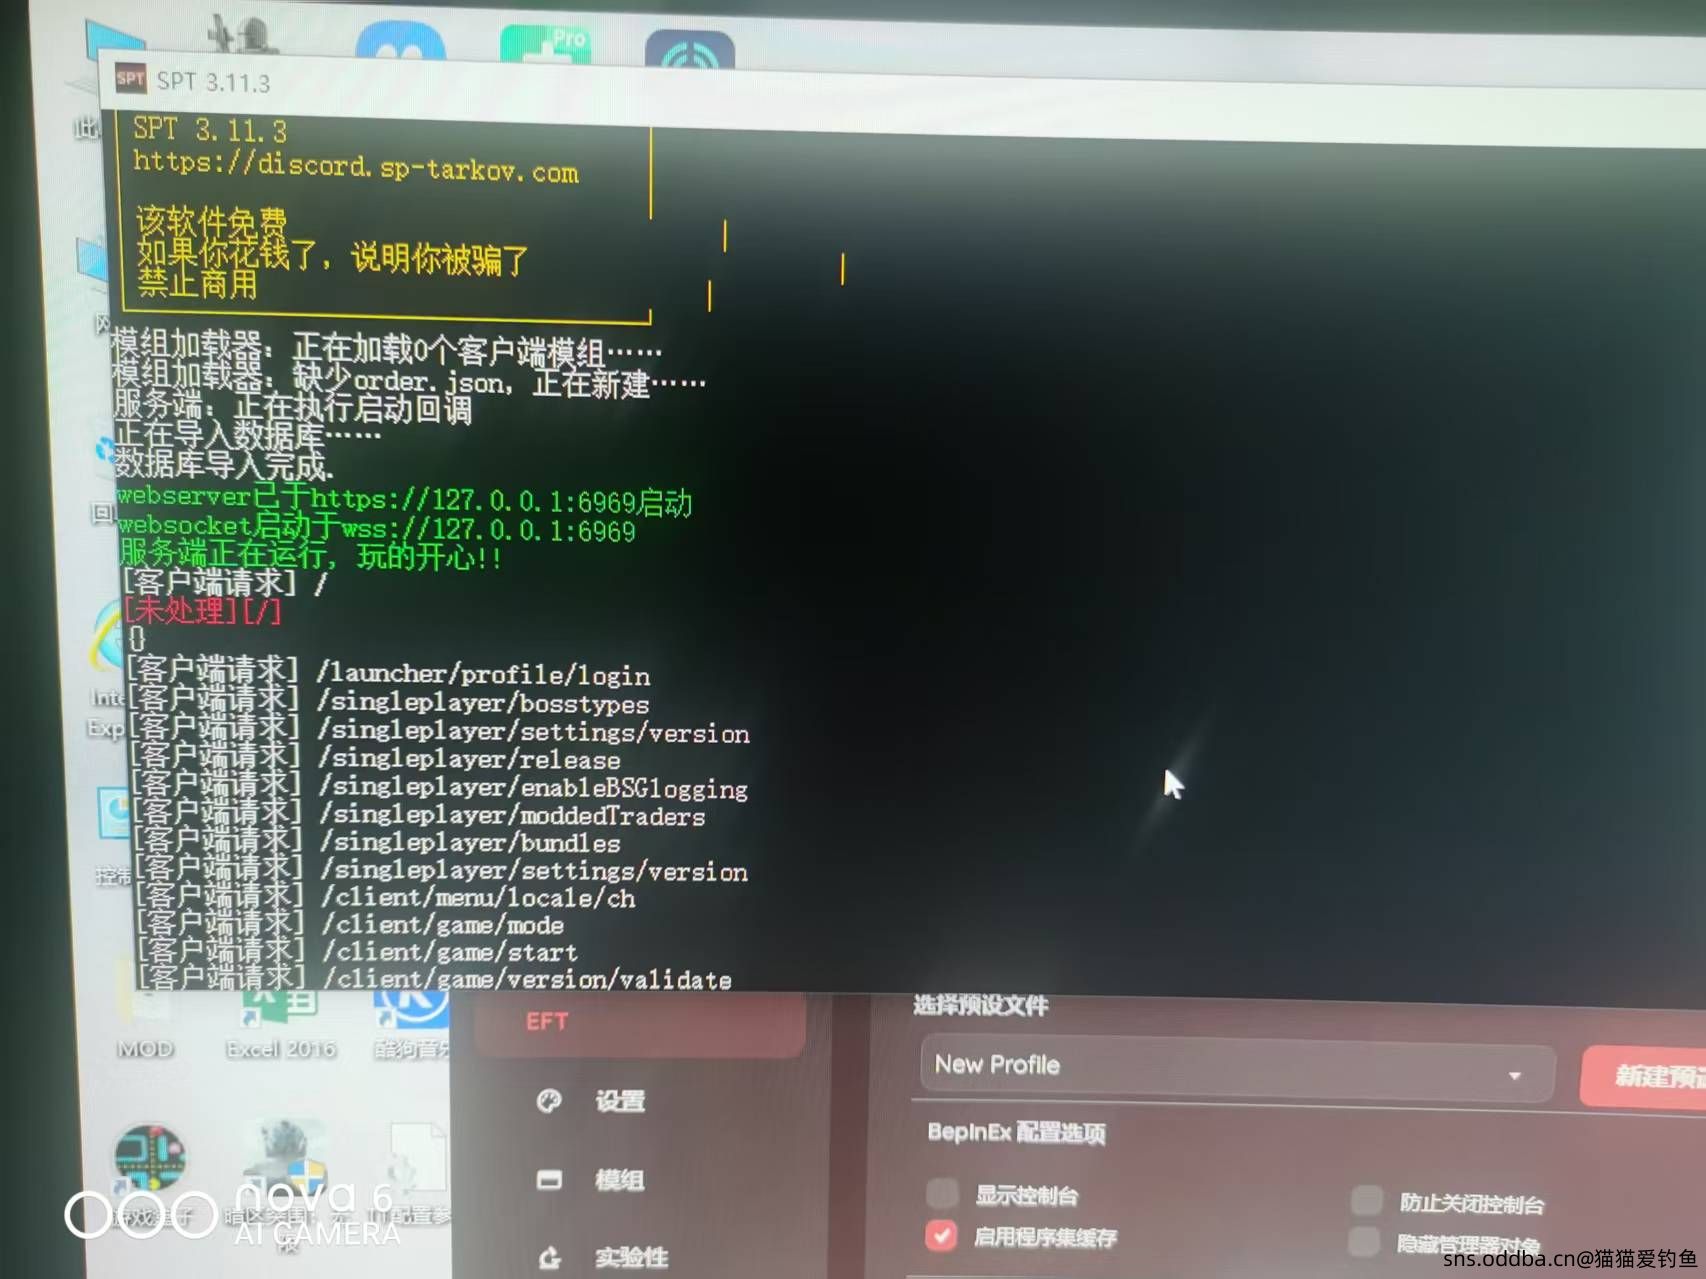This screenshot has height=1279, width=1706.
Task: Click the /client/game/version/validate request line
Action: [435, 978]
